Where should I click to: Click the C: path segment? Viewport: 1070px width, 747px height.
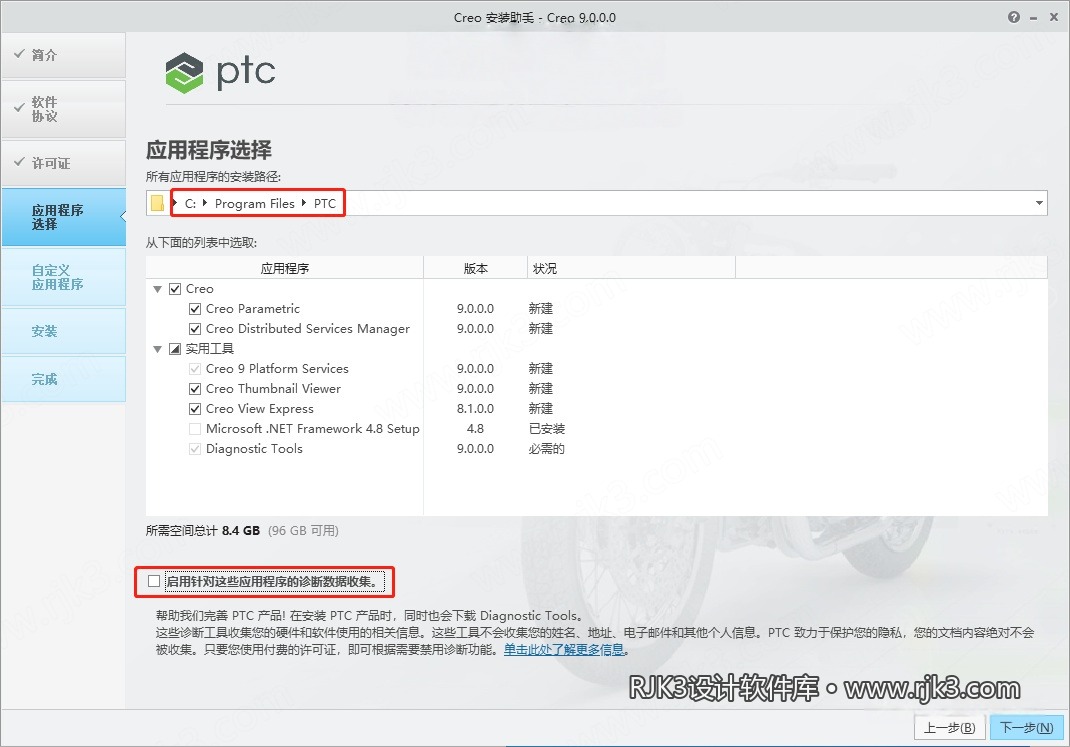point(190,203)
